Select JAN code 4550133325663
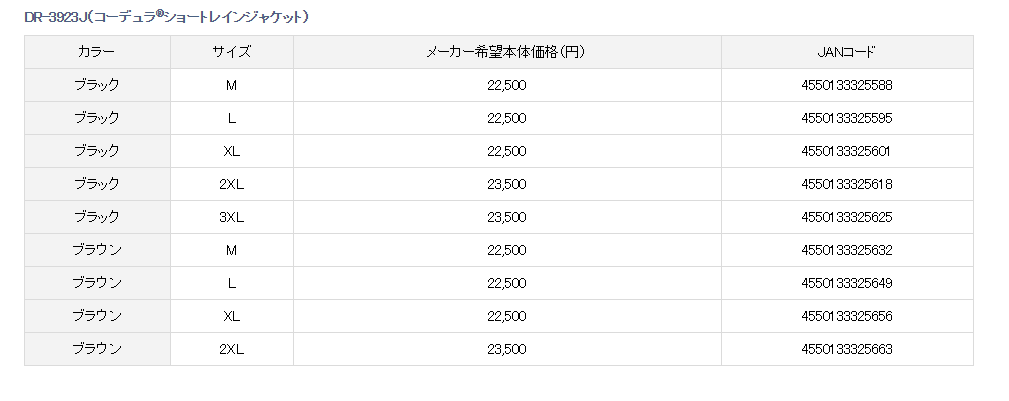Image resolution: width=1009 pixels, height=401 pixels. pos(846,349)
